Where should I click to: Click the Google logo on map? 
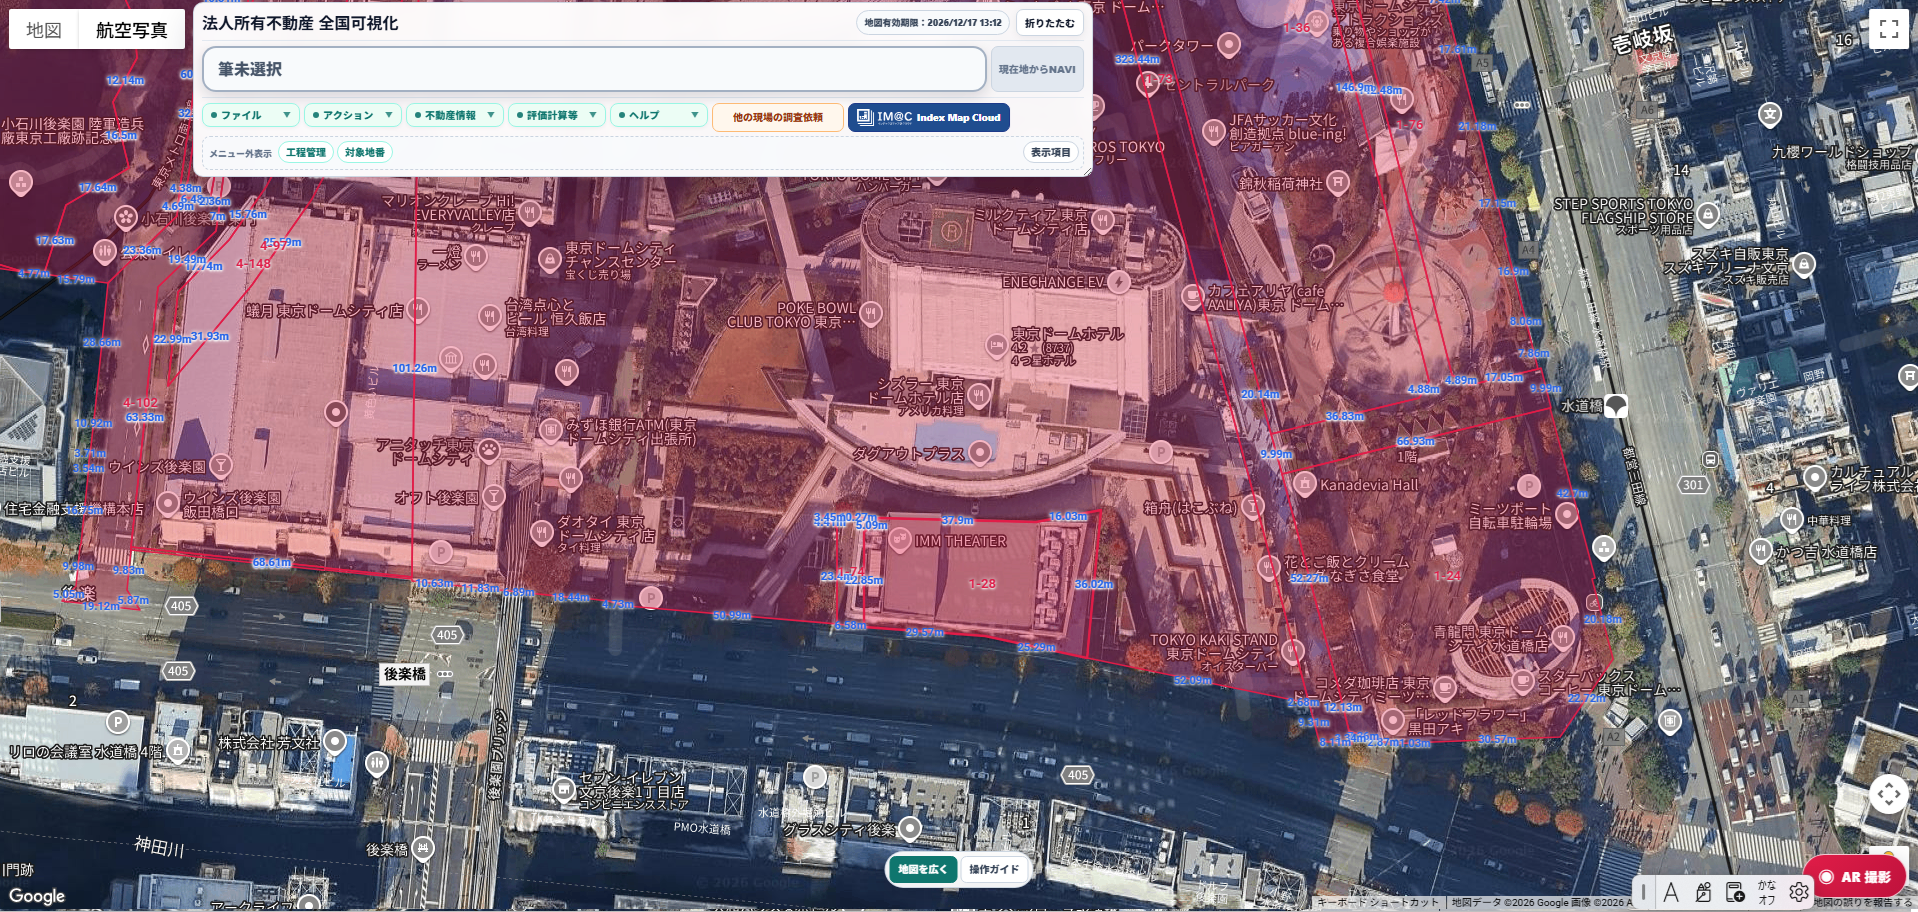(37, 896)
